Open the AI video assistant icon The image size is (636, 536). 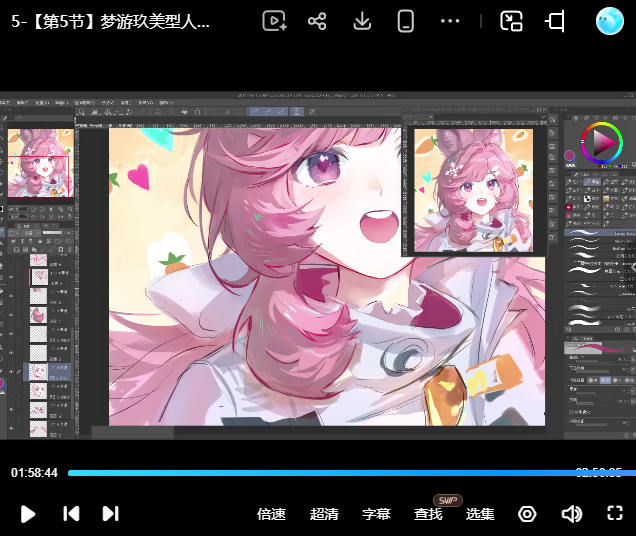275,21
